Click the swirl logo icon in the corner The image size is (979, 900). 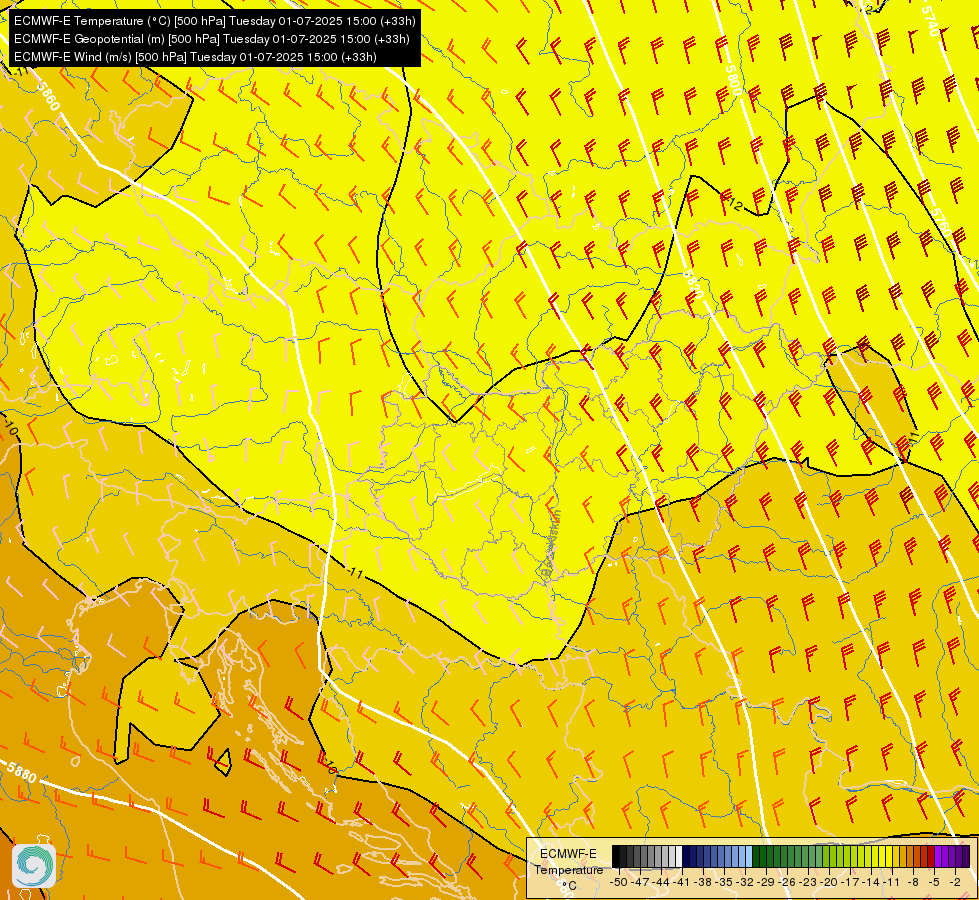click(x=34, y=865)
